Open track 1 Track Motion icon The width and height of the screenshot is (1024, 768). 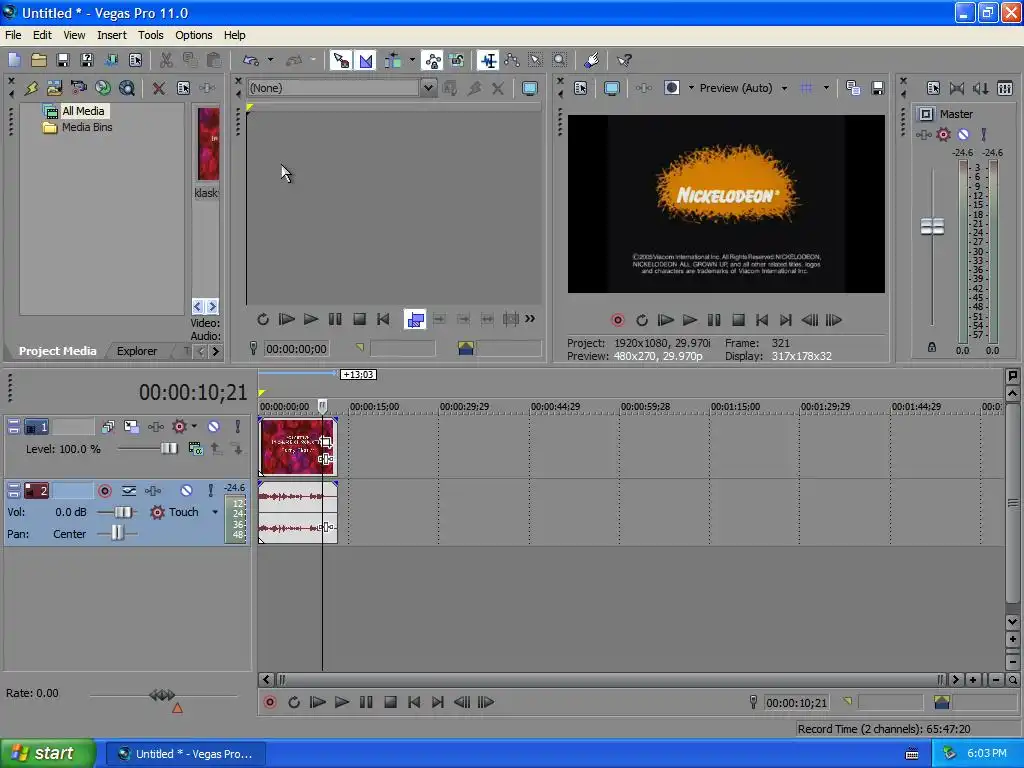click(x=131, y=426)
